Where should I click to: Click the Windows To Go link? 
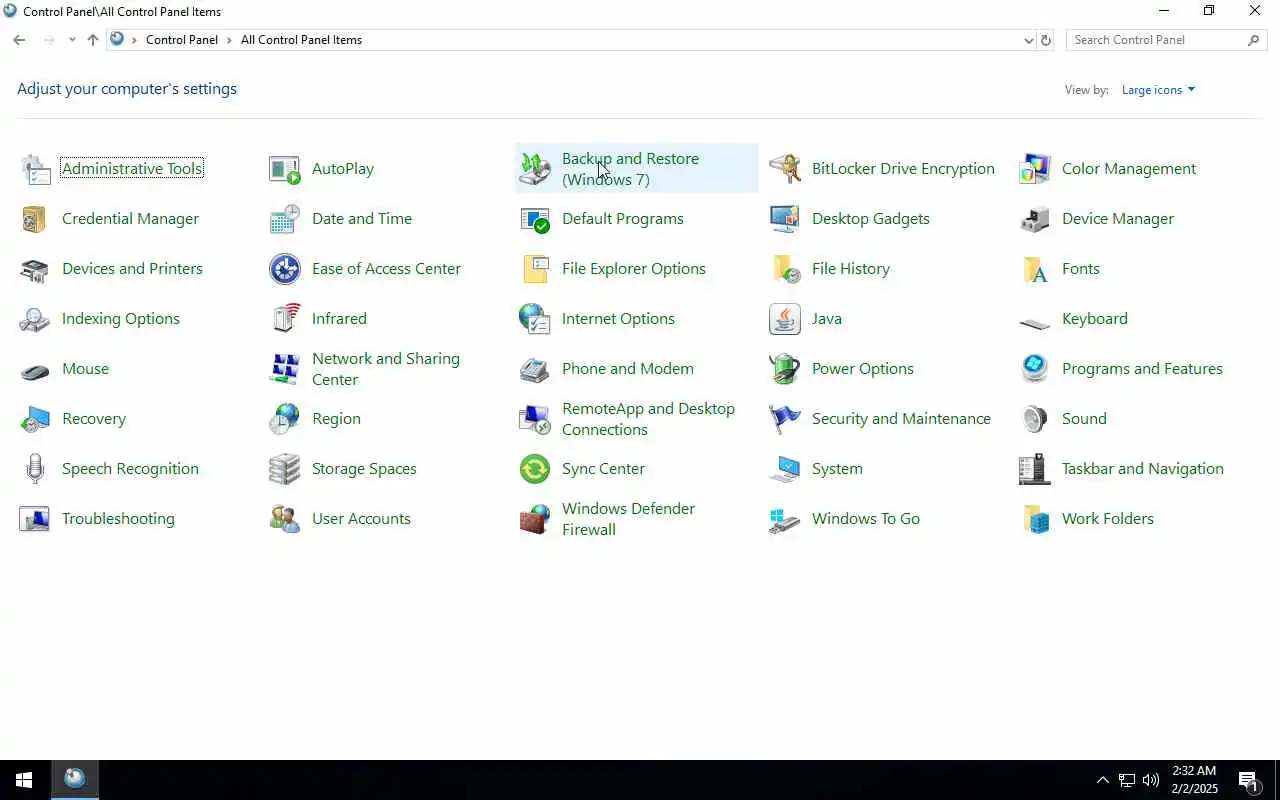click(866, 519)
